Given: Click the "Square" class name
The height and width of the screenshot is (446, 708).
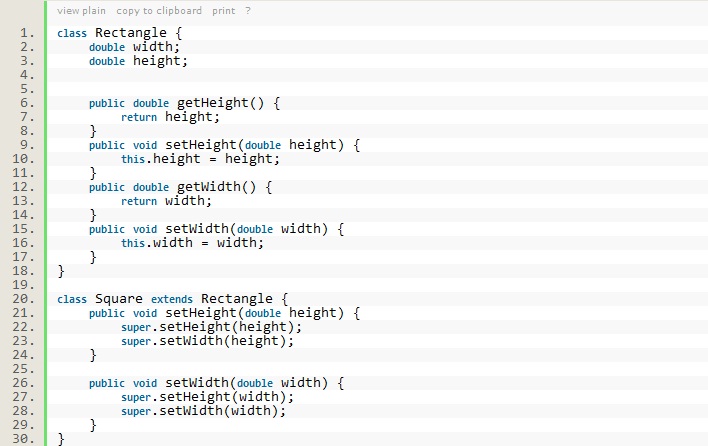Looking at the screenshot, I should tap(120, 298).
